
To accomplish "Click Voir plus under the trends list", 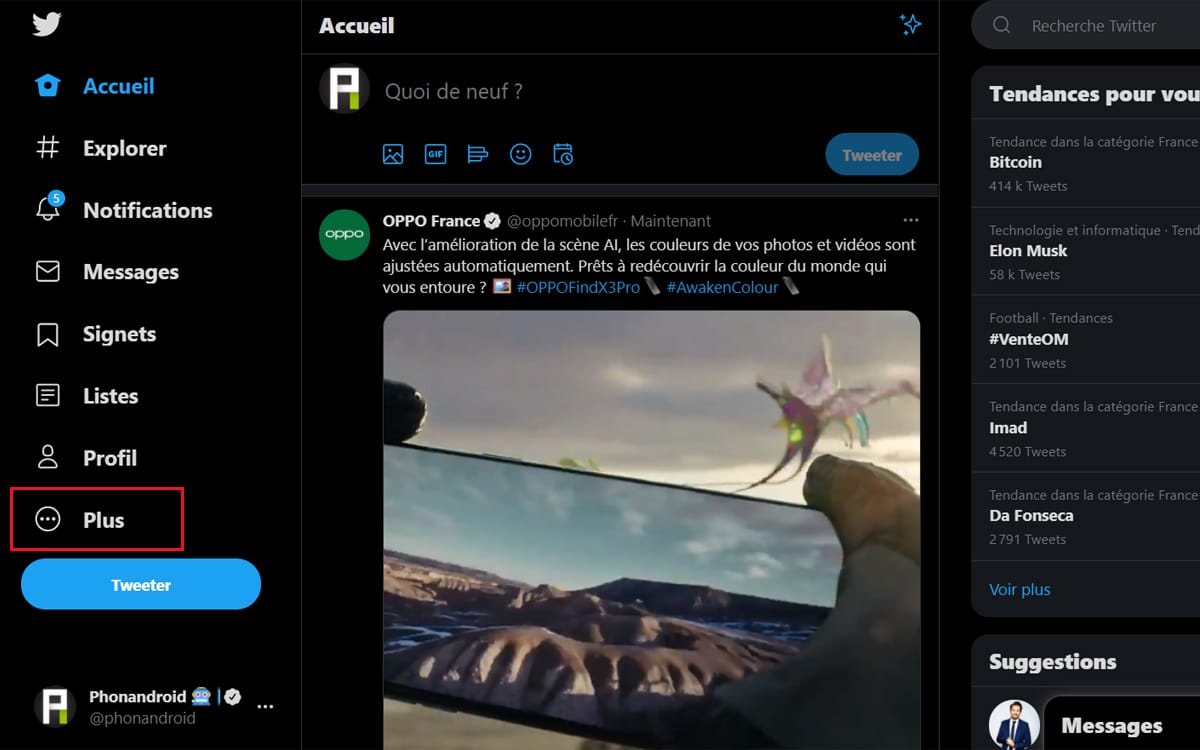I will pyautogui.click(x=1019, y=589).
